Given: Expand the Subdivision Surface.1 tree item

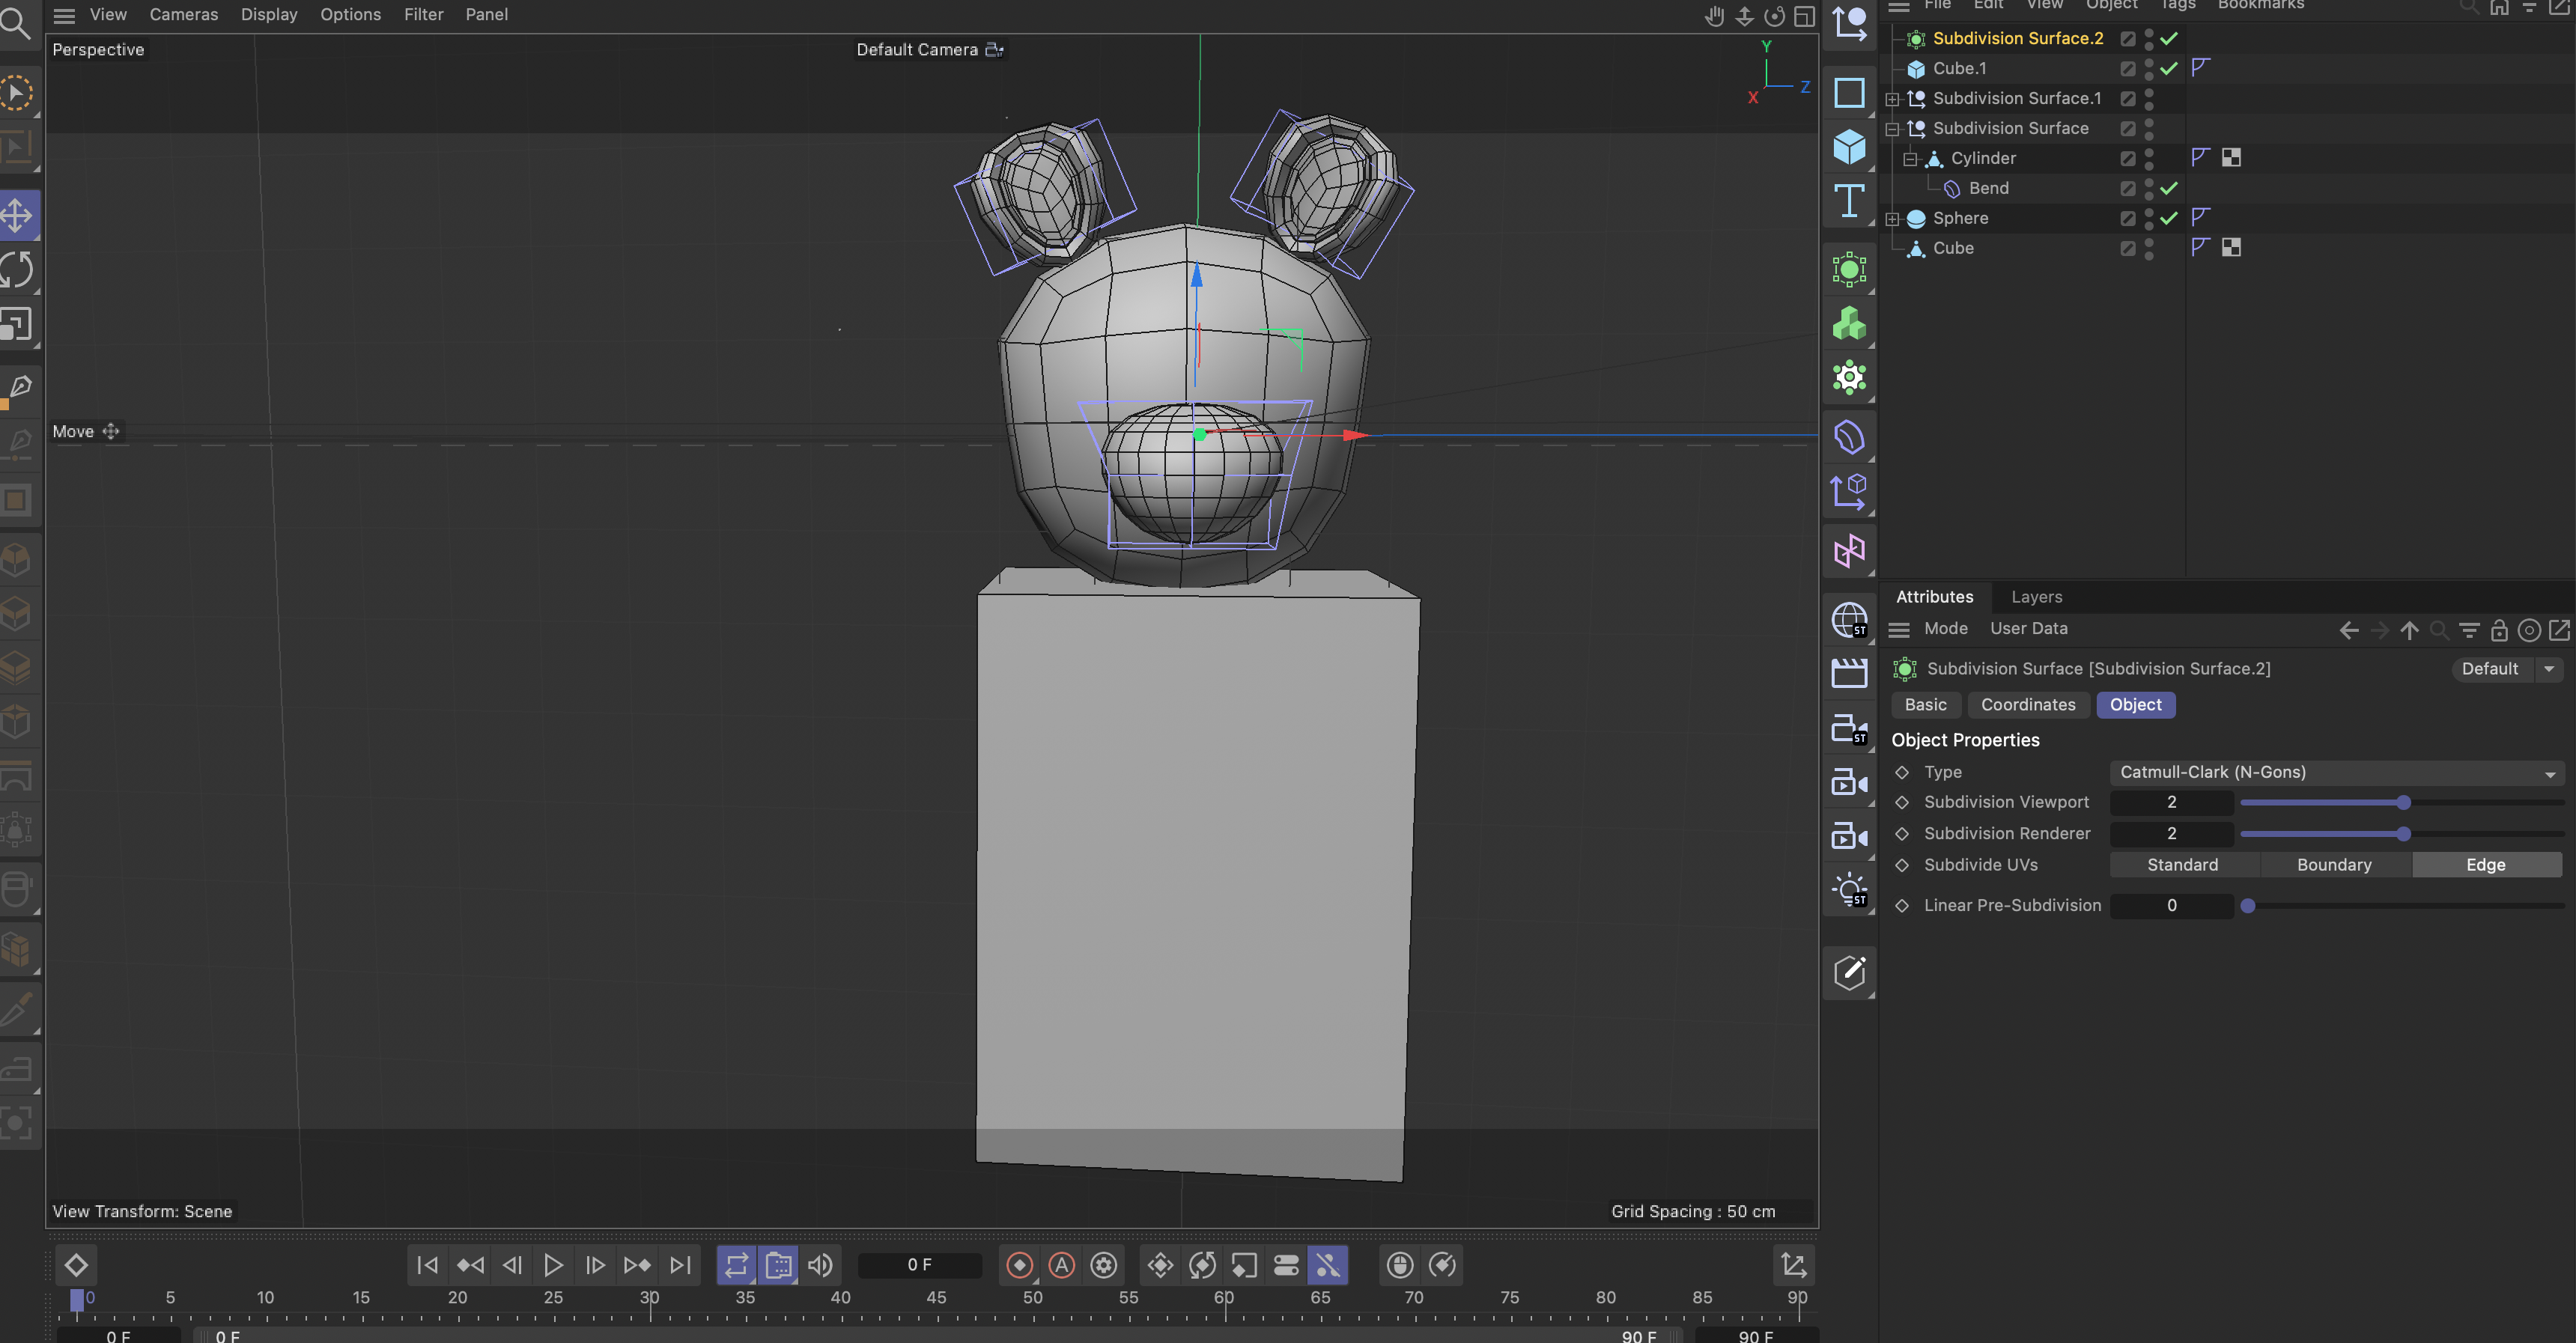Looking at the screenshot, I should pos(1892,99).
